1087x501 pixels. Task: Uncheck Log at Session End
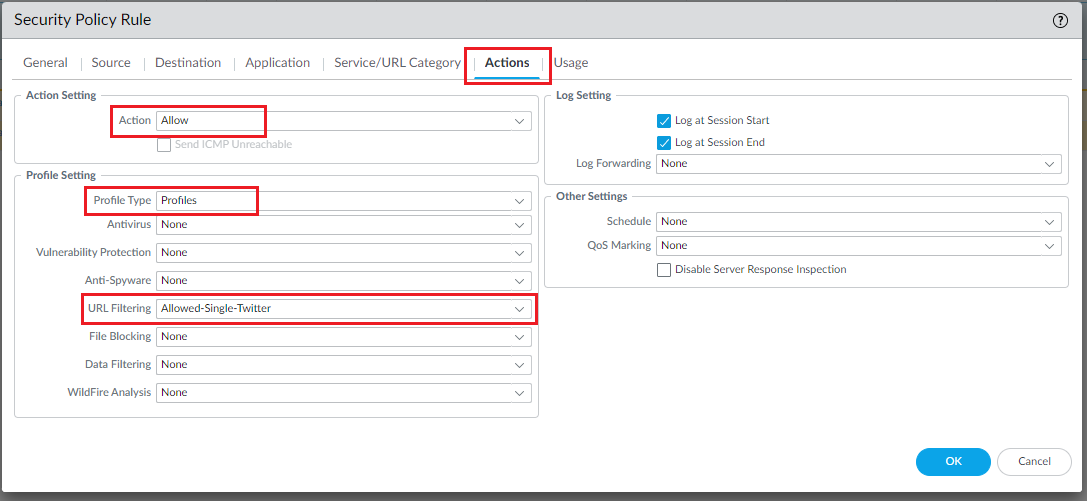pos(664,142)
